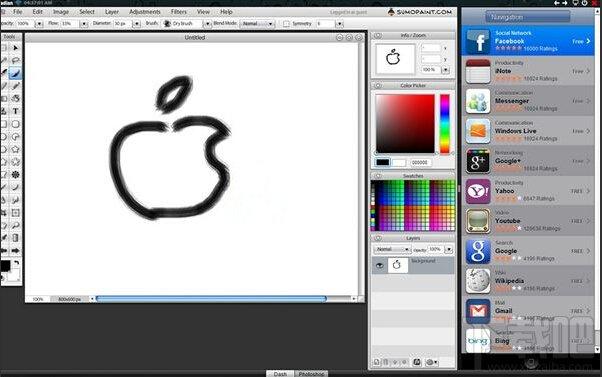Open the Filters menu
Image resolution: width=602 pixels, height=377 pixels.
coord(179,12)
